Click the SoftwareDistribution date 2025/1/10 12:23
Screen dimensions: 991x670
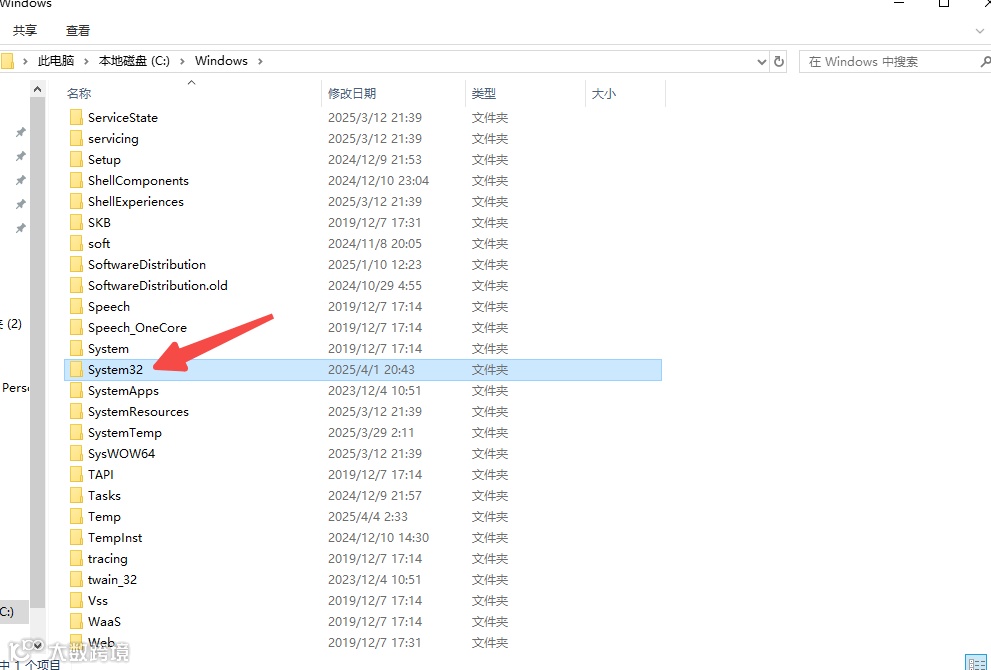(x=375, y=264)
